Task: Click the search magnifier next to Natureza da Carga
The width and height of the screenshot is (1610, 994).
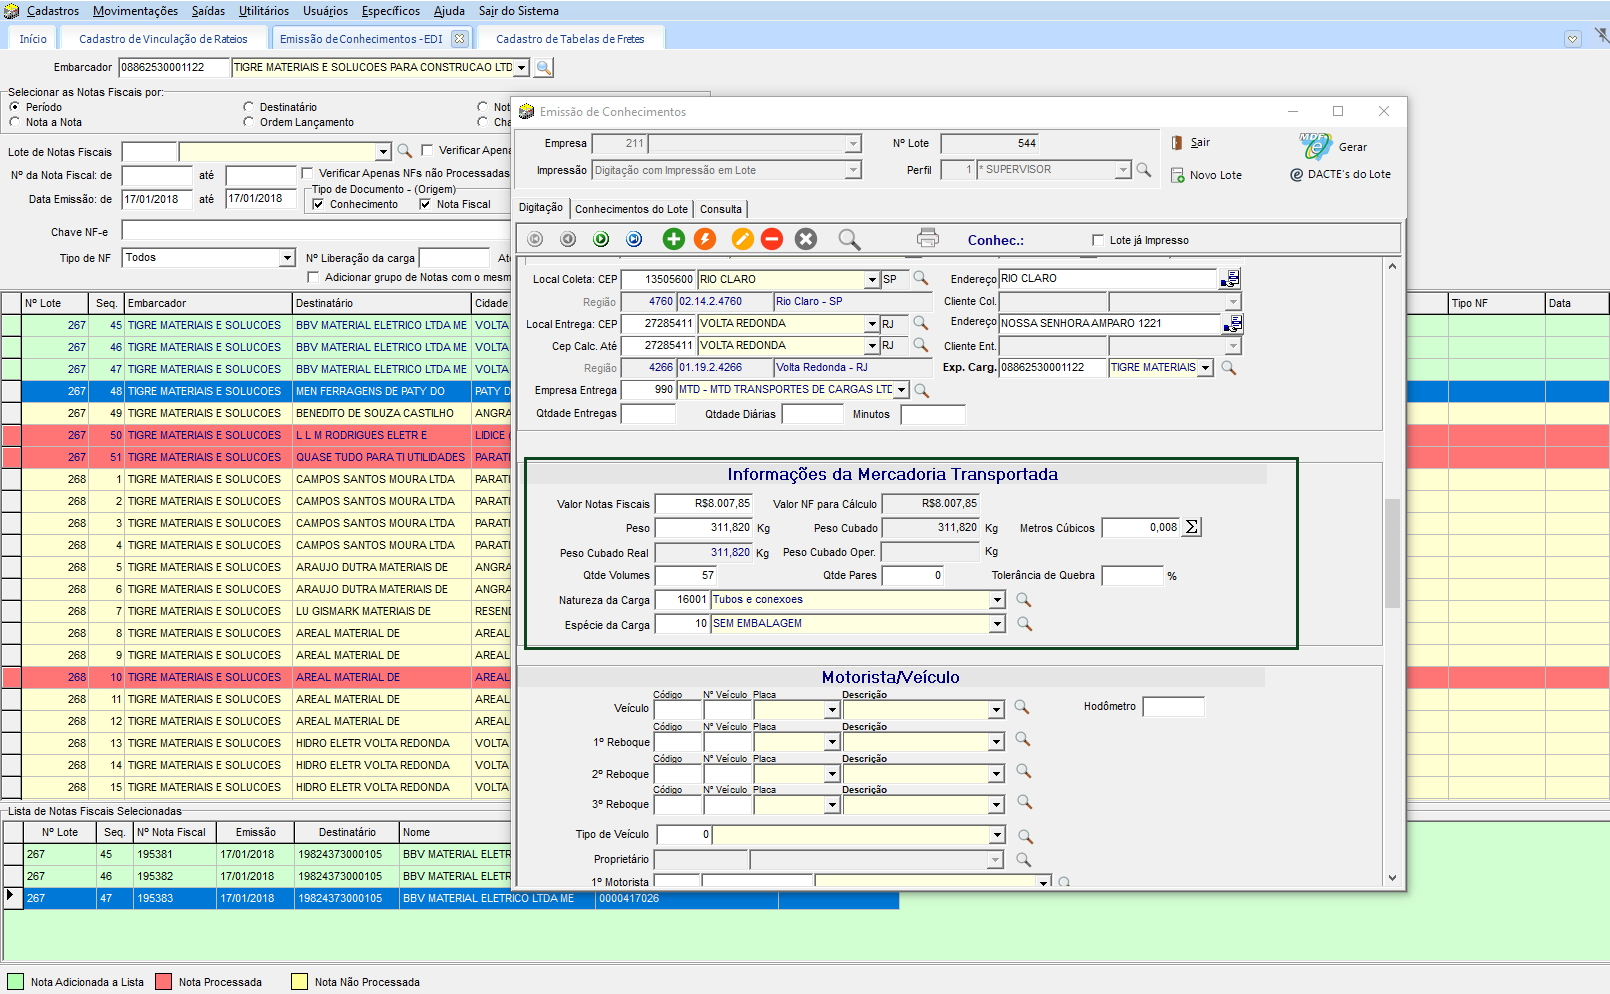Action: click(x=1024, y=600)
